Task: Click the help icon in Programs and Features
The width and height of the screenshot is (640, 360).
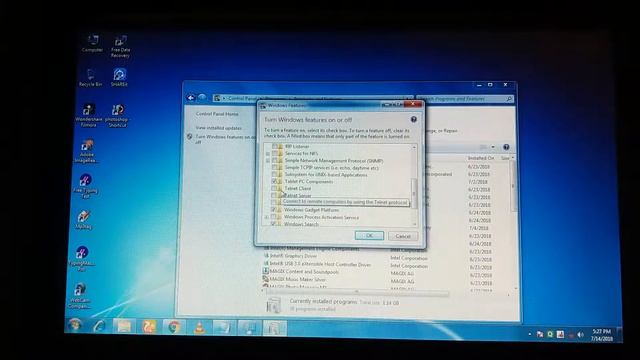Action: 506,147
